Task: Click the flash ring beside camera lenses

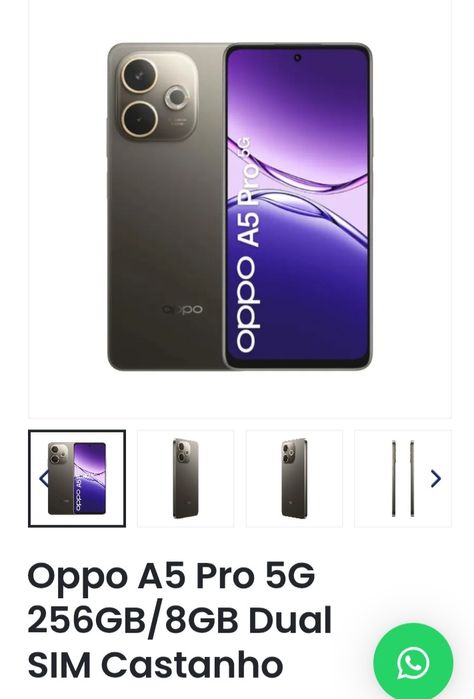Action: coord(177,98)
